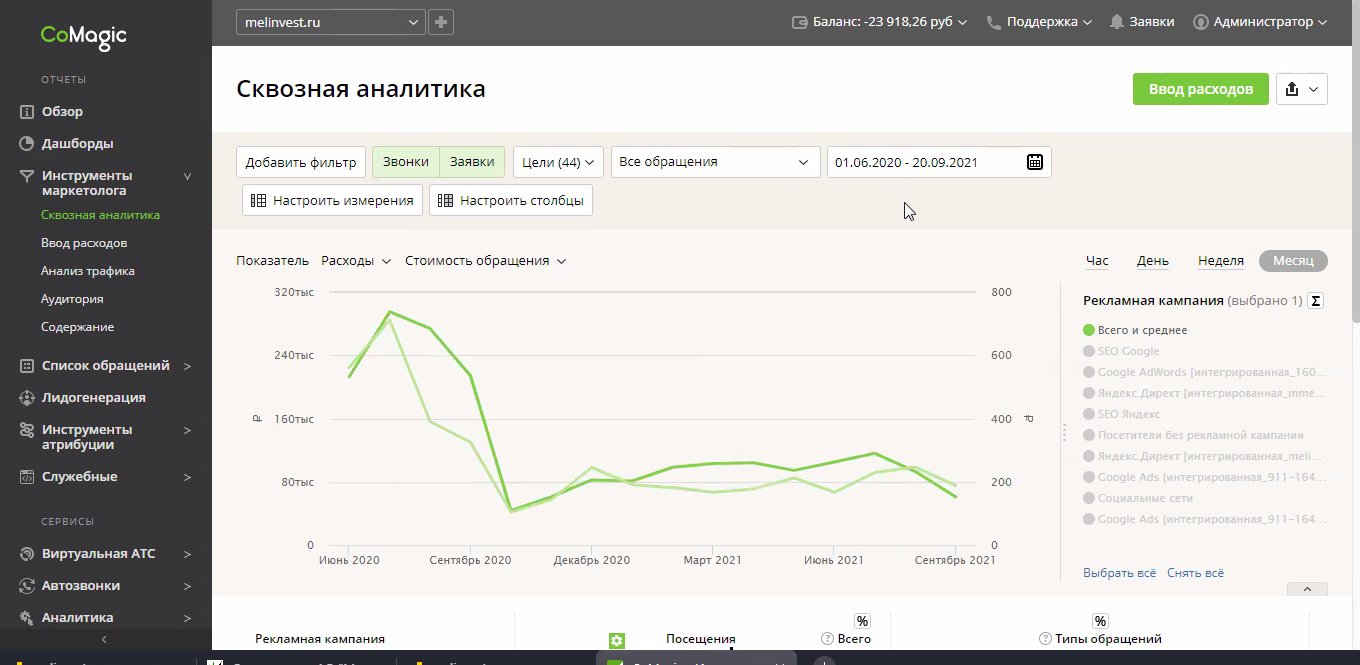Click Выбрать всё link
Image resolution: width=1360 pixels, height=665 pixels.
tap(1119, 573)
